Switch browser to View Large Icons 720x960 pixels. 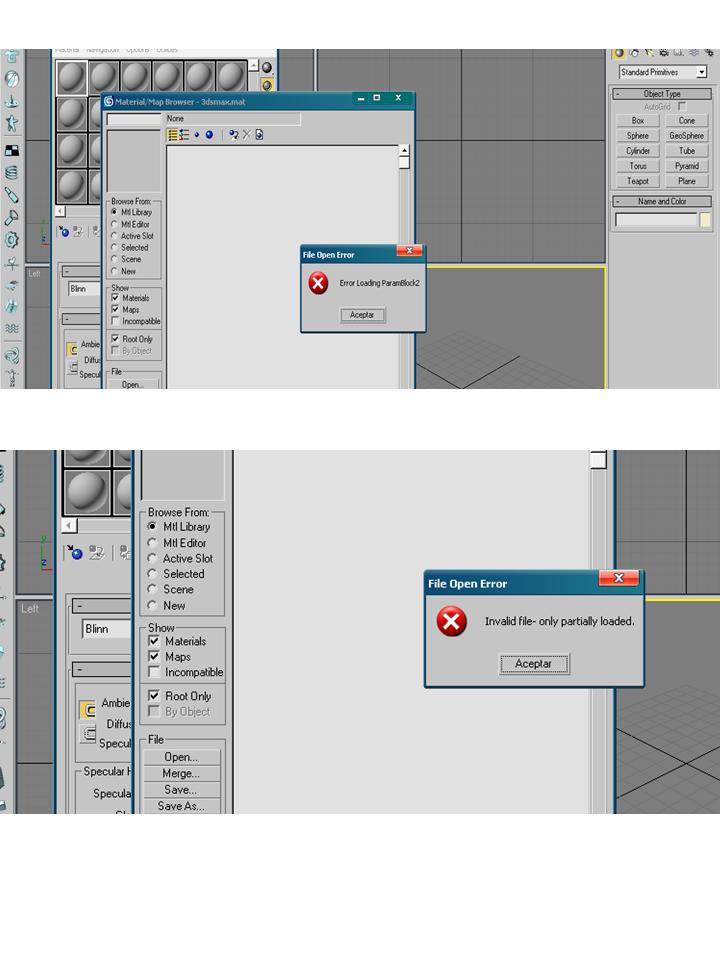click(x=209, y=135)
